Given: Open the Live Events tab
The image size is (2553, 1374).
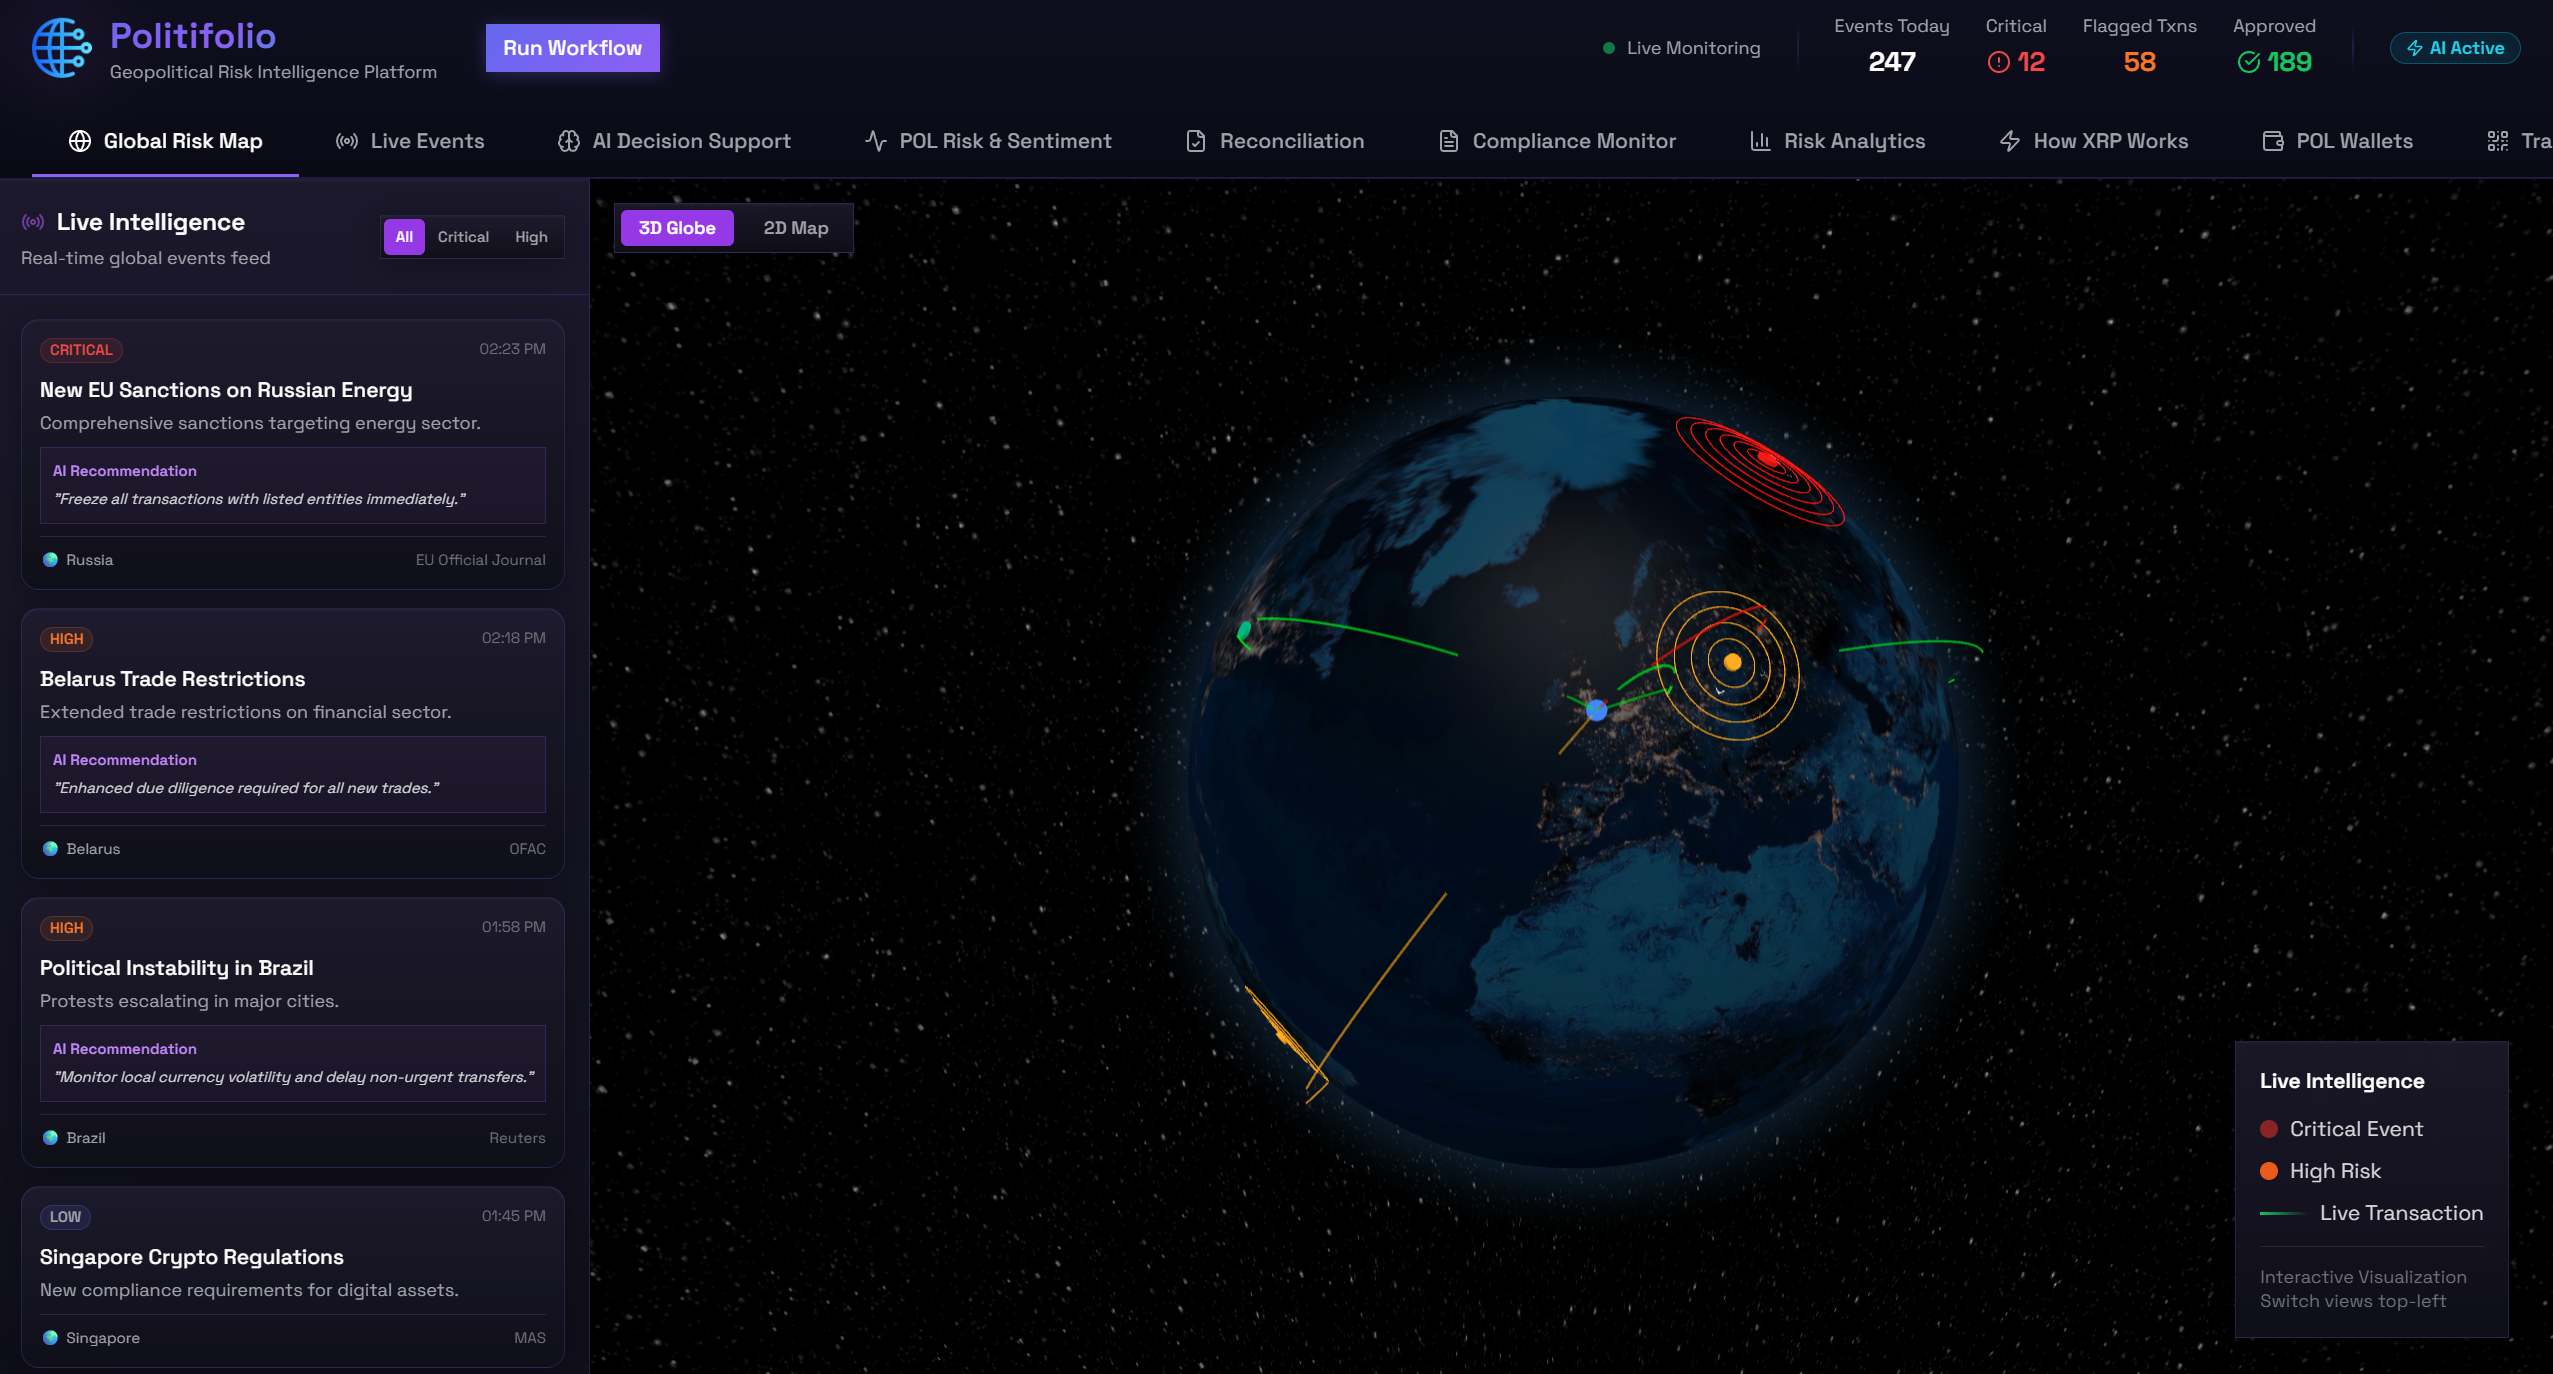Looking at the screenshot, I should [410, 141].
